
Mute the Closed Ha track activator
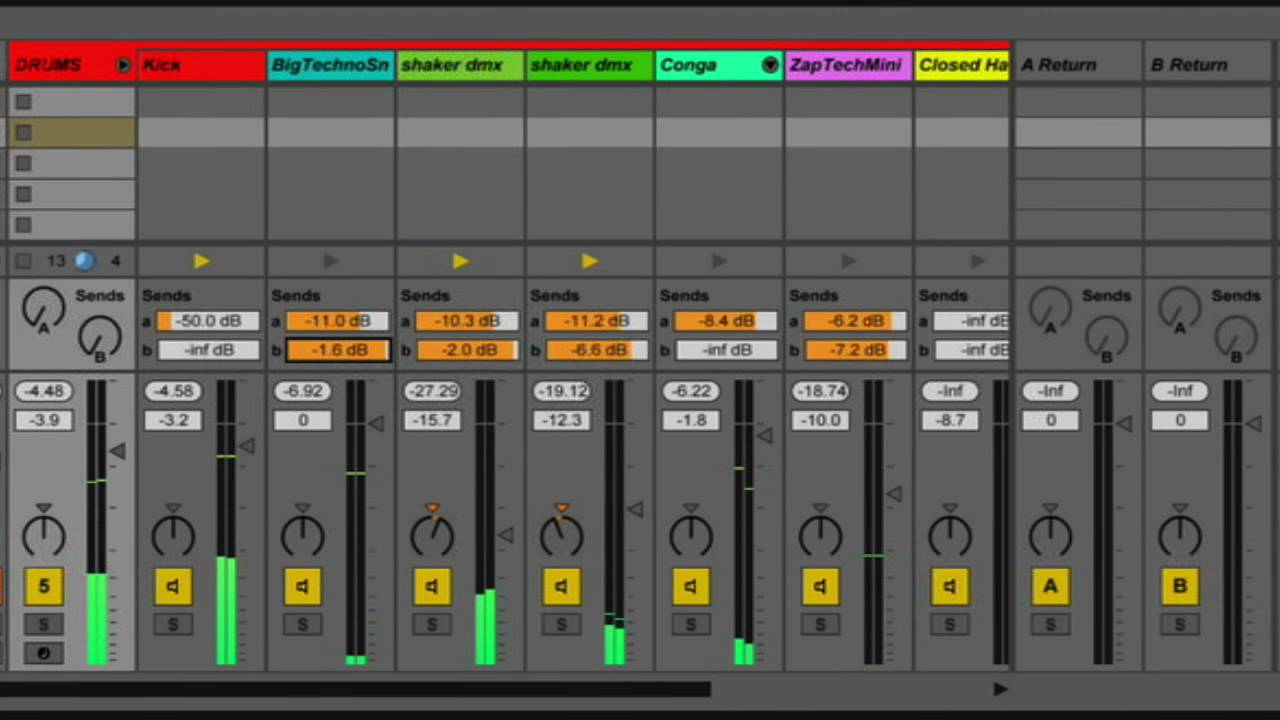tap(950, 587)
